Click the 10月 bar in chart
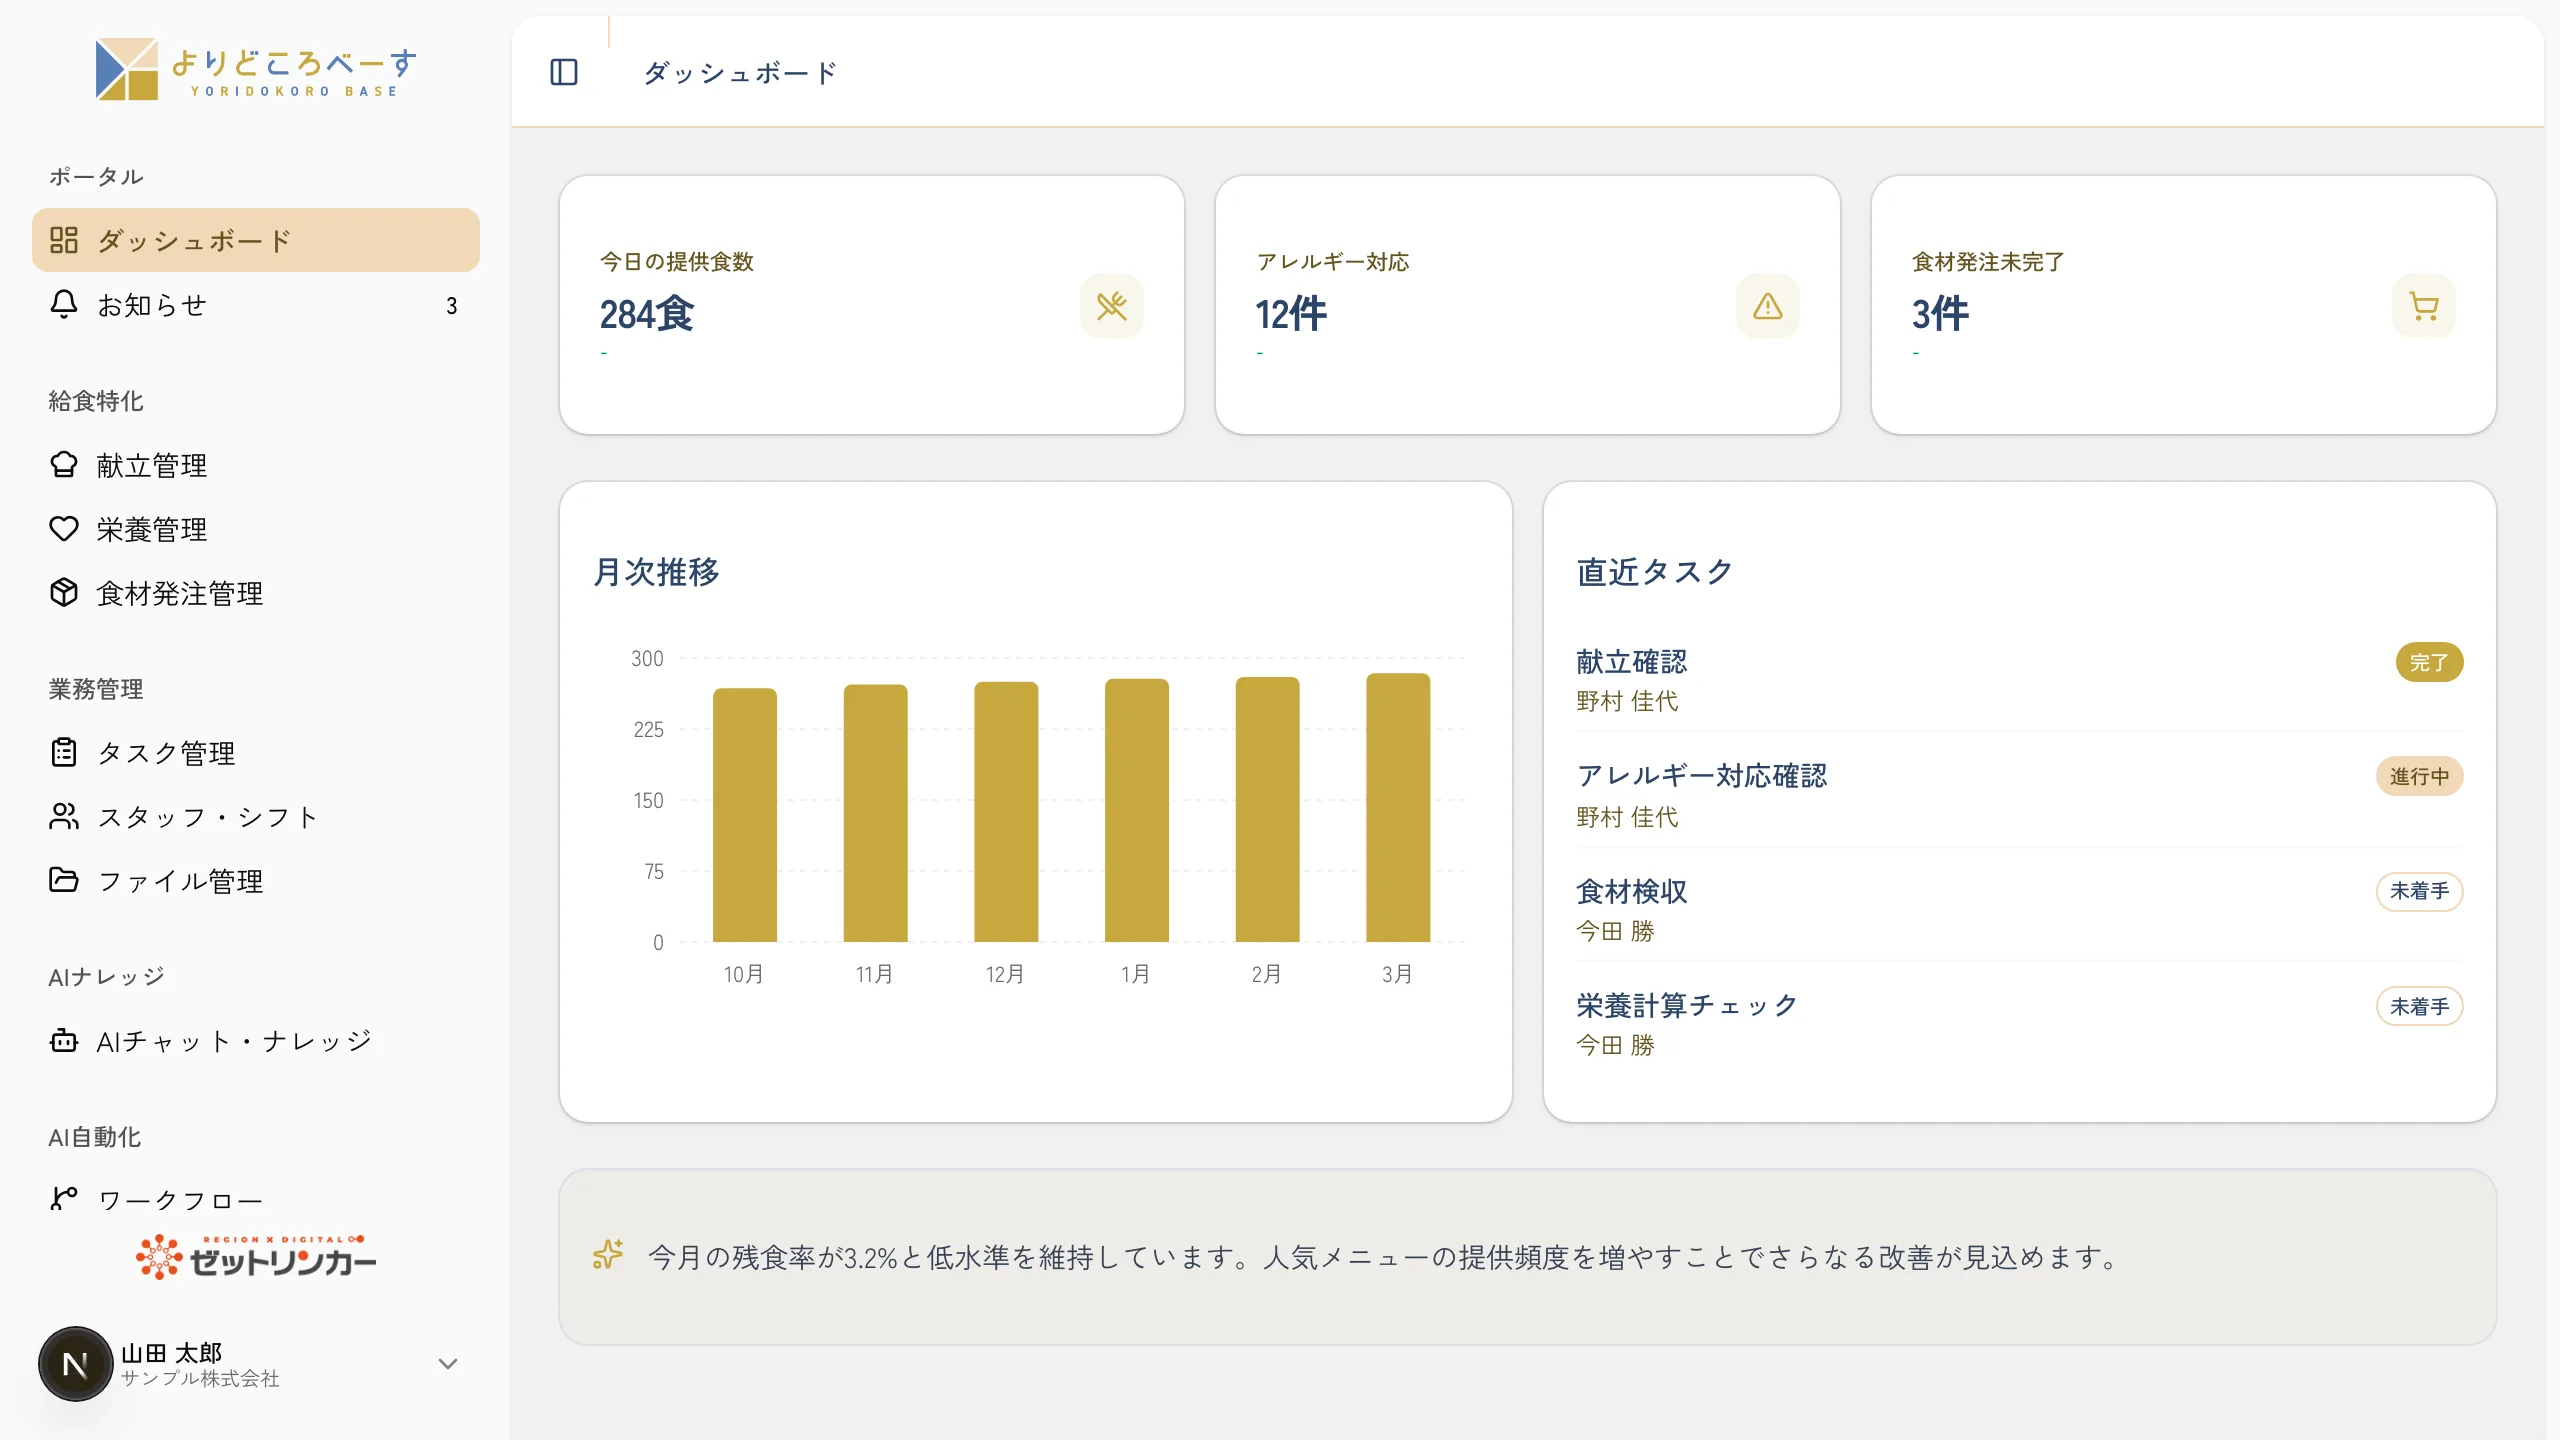Image resolution: width=2560 pixels, height=1440 pixels. click(x=744, y=815)
